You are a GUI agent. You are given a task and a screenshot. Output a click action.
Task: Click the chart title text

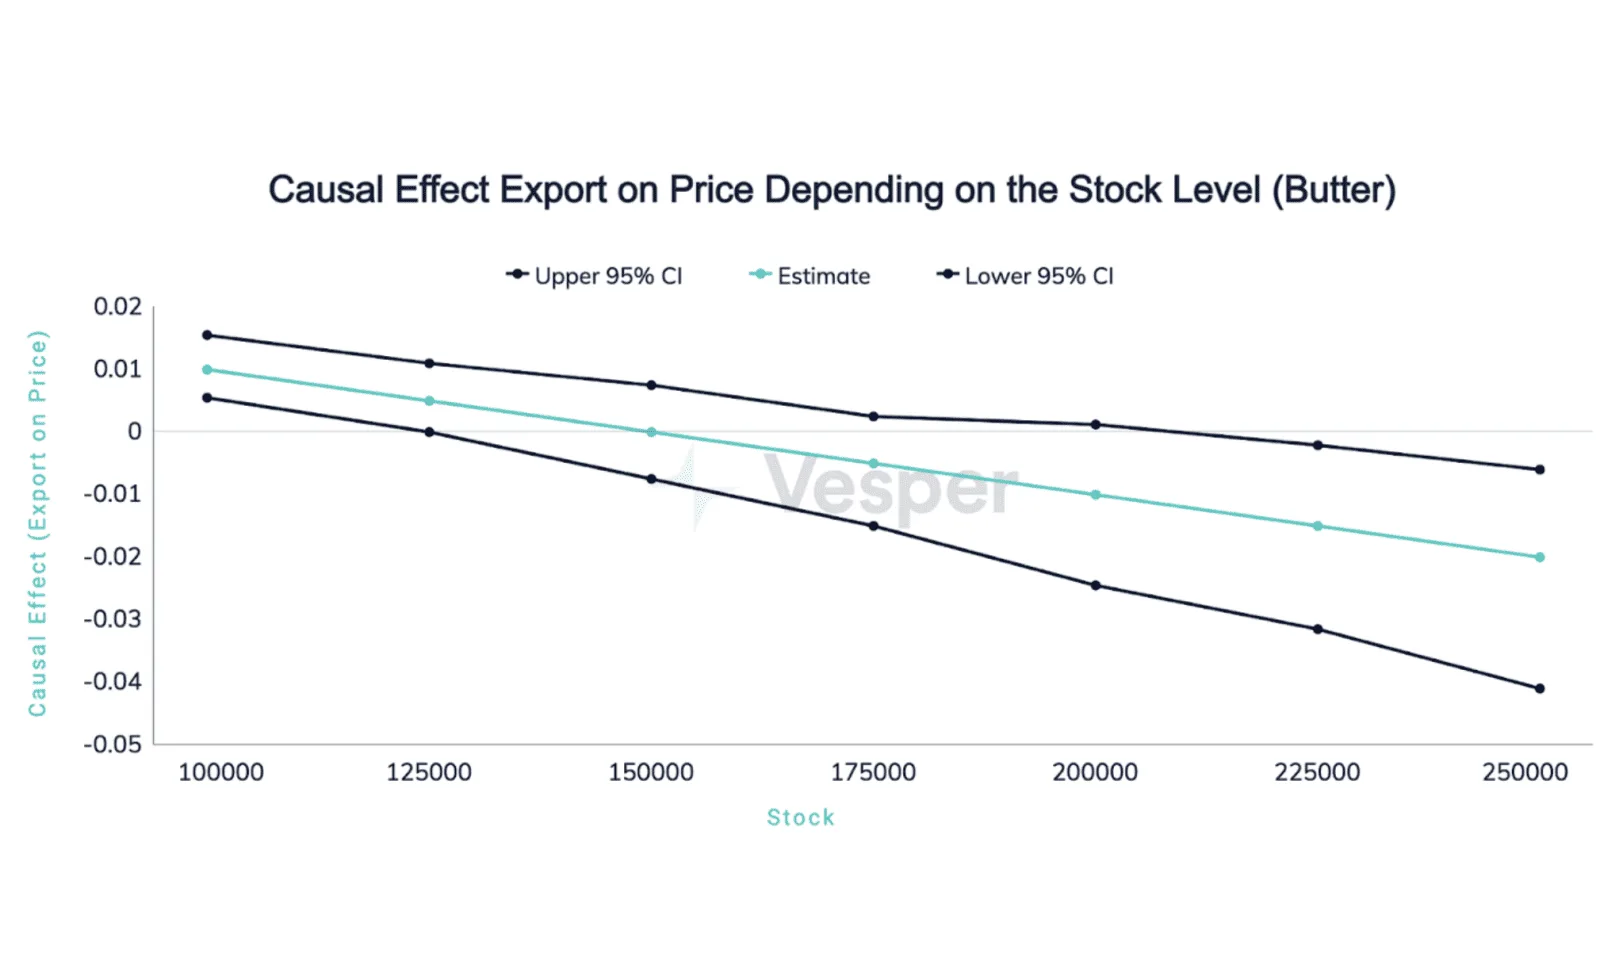tap(832, 190)
